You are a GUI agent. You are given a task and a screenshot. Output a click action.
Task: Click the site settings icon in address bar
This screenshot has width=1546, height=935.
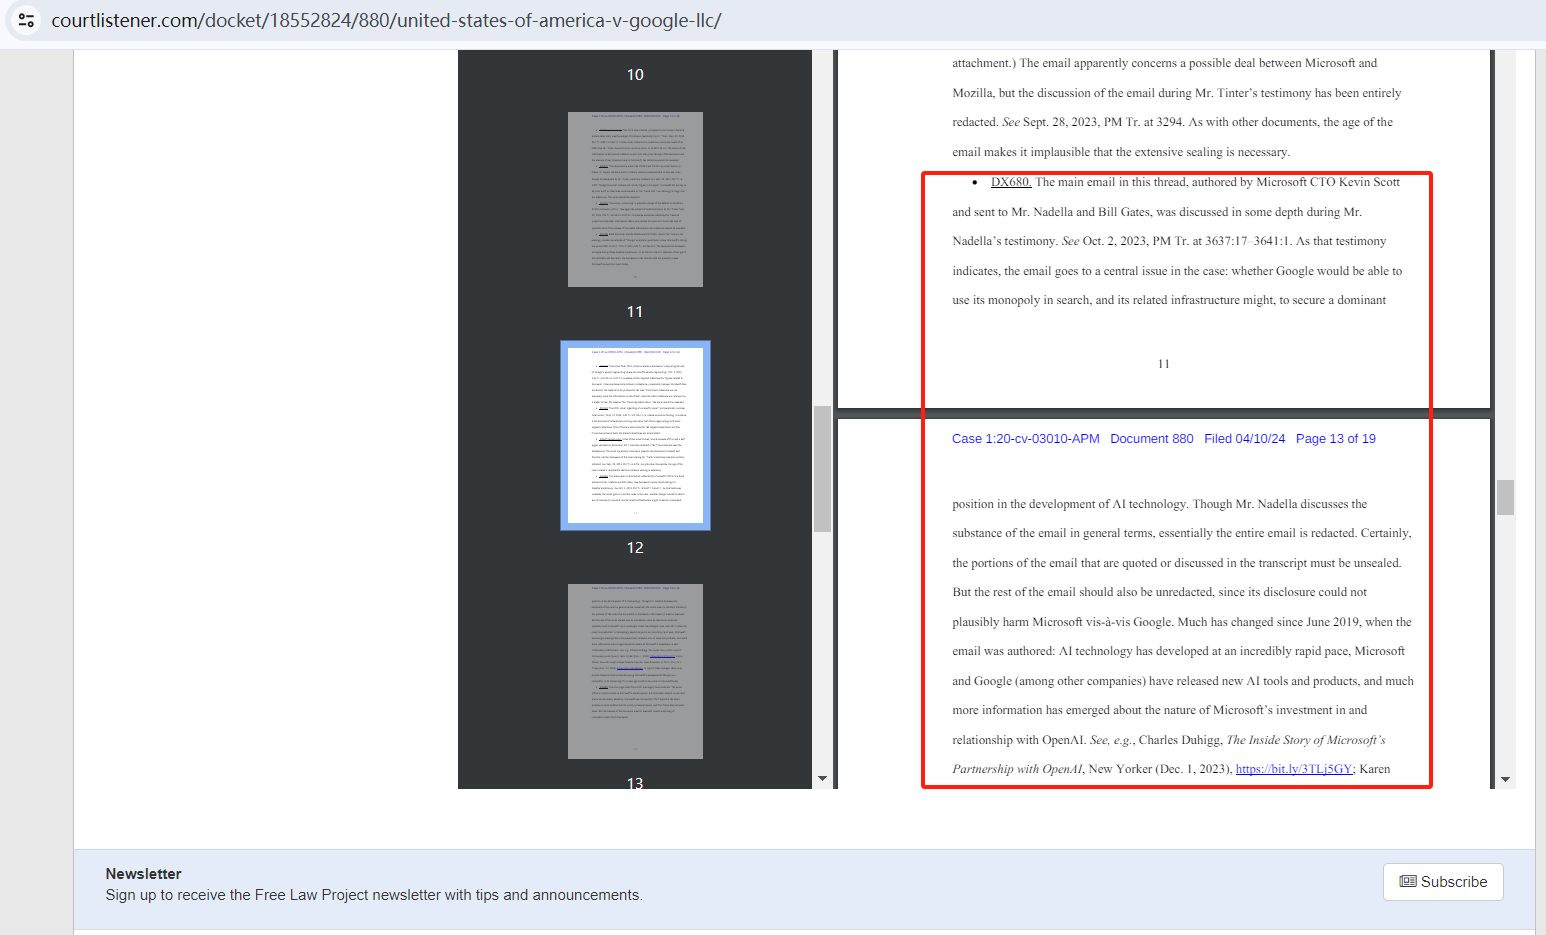26,20
